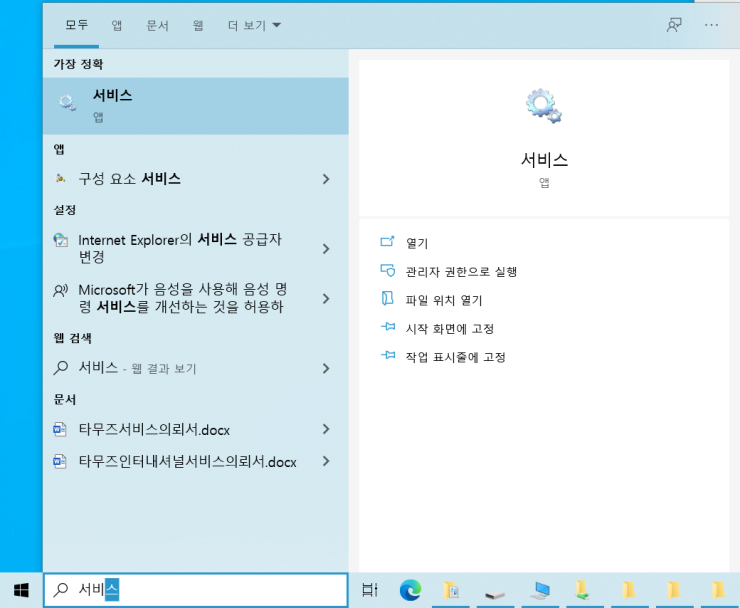Expand arrow for 타무즈인터내셔널서비스의뢰서.docx
The image size is (740, 608).
326,461
